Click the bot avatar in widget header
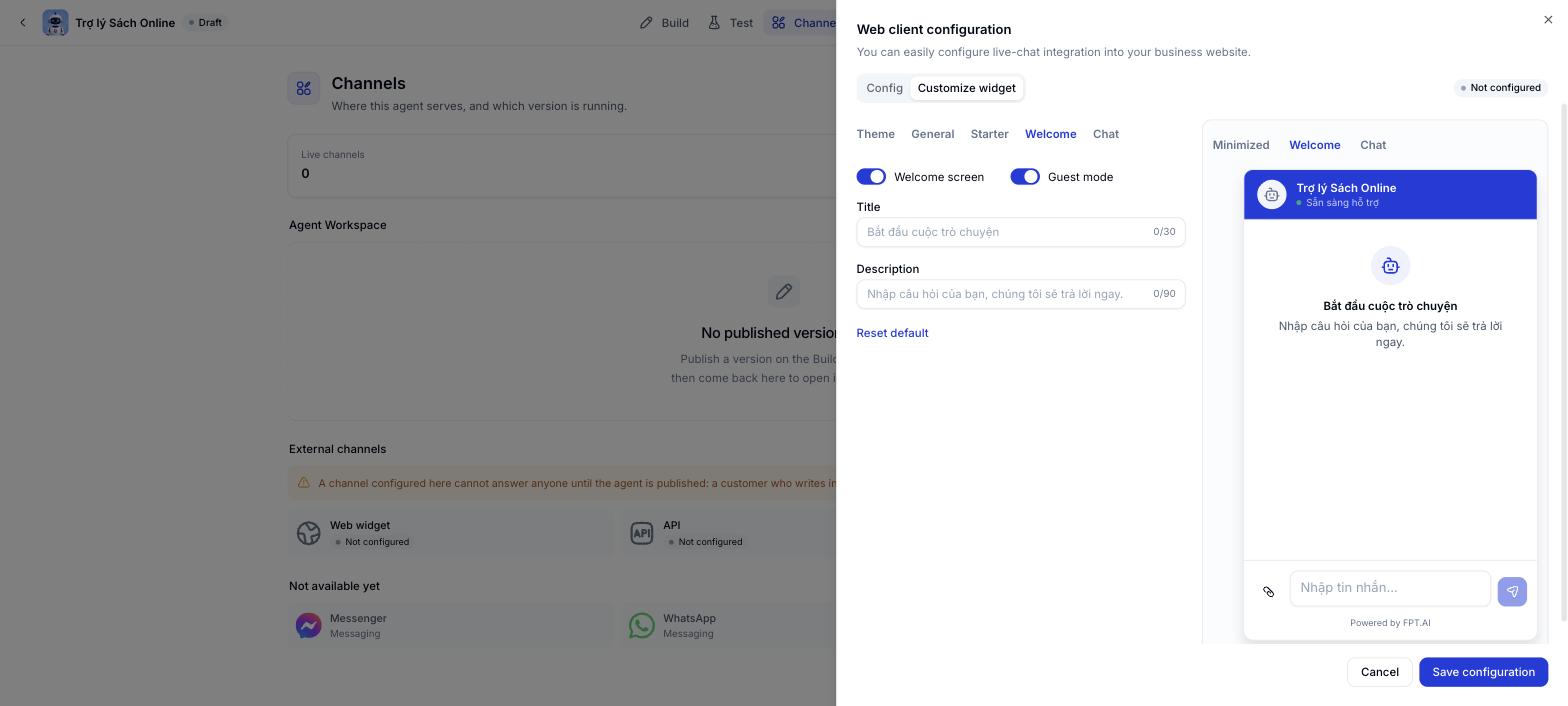 click(1272, 195)
